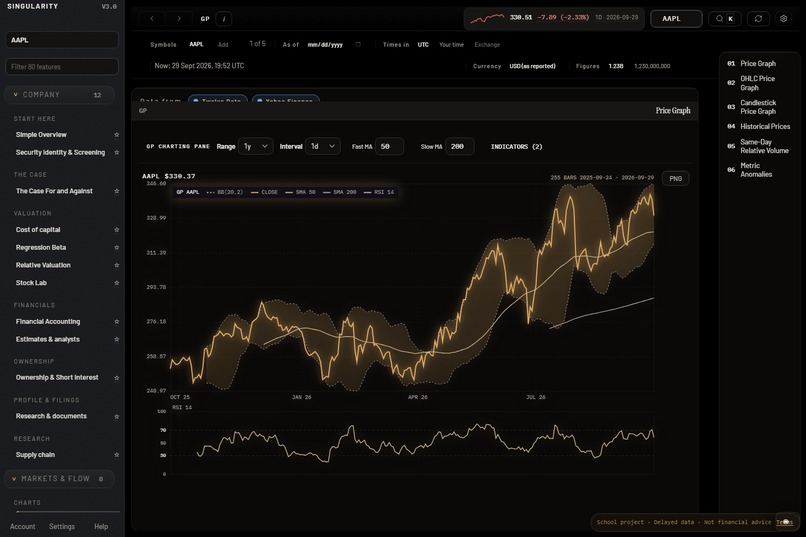Star the Cost of capital feature

[x=117, y=230]
